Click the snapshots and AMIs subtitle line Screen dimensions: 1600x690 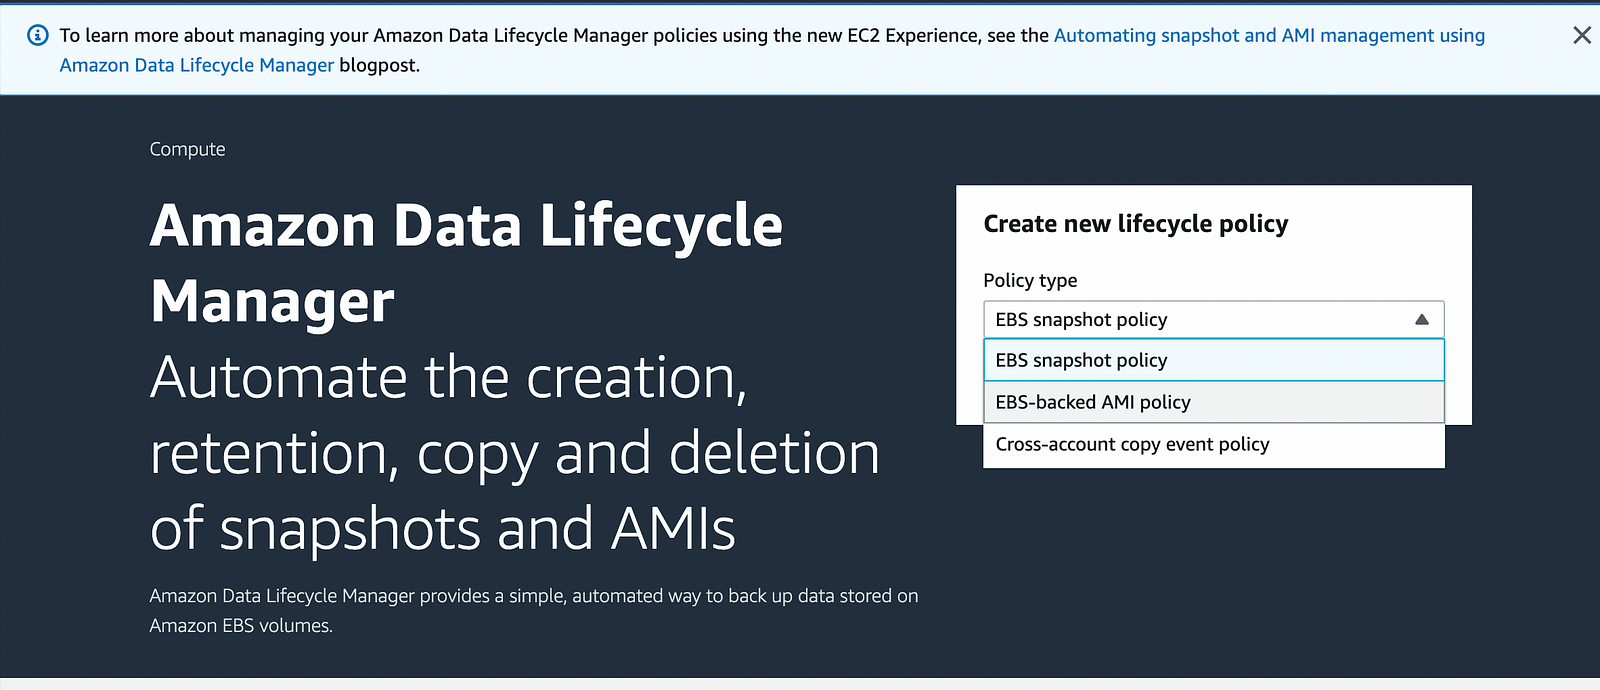(x=443, y=529)
